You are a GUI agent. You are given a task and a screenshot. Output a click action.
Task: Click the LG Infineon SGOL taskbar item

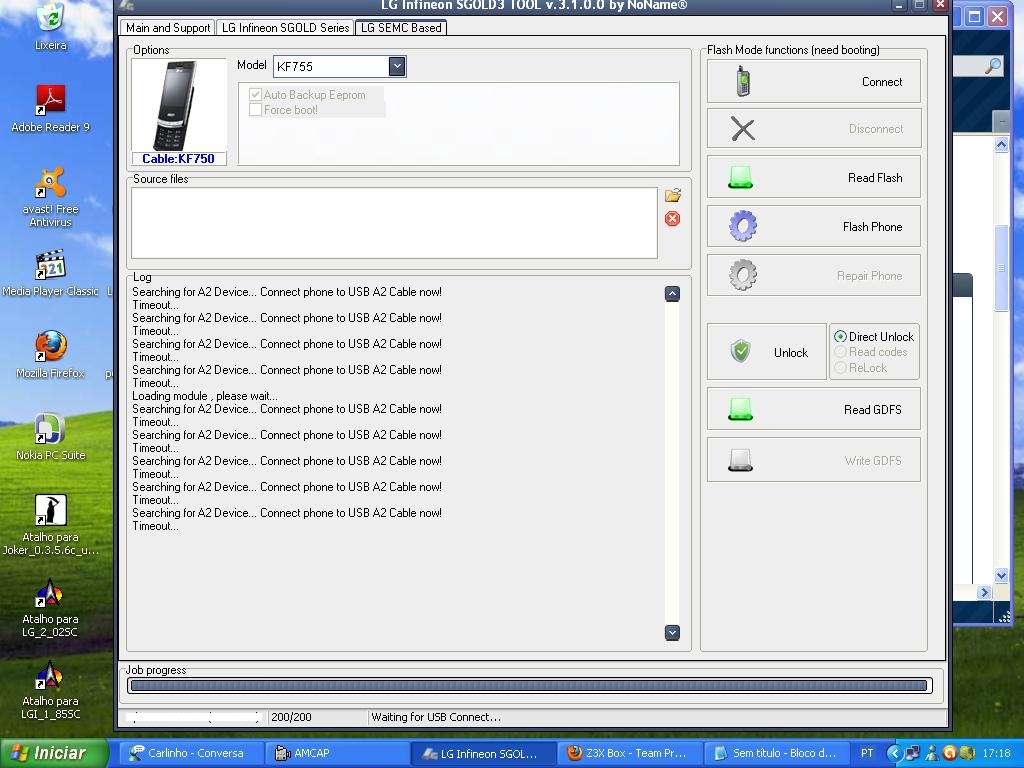coord(483,753)
